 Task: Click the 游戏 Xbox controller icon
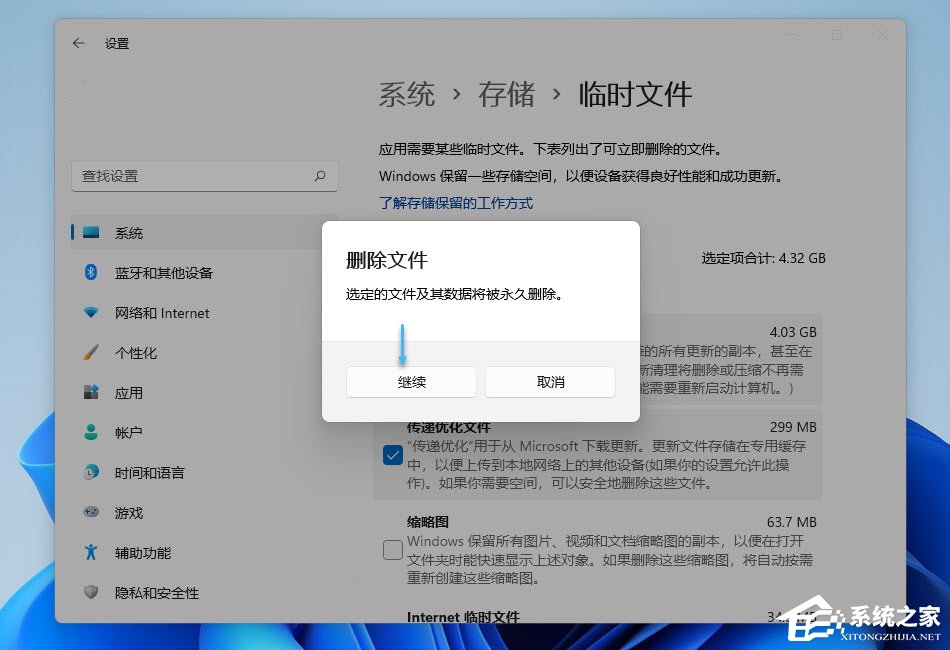click(93, 512)
